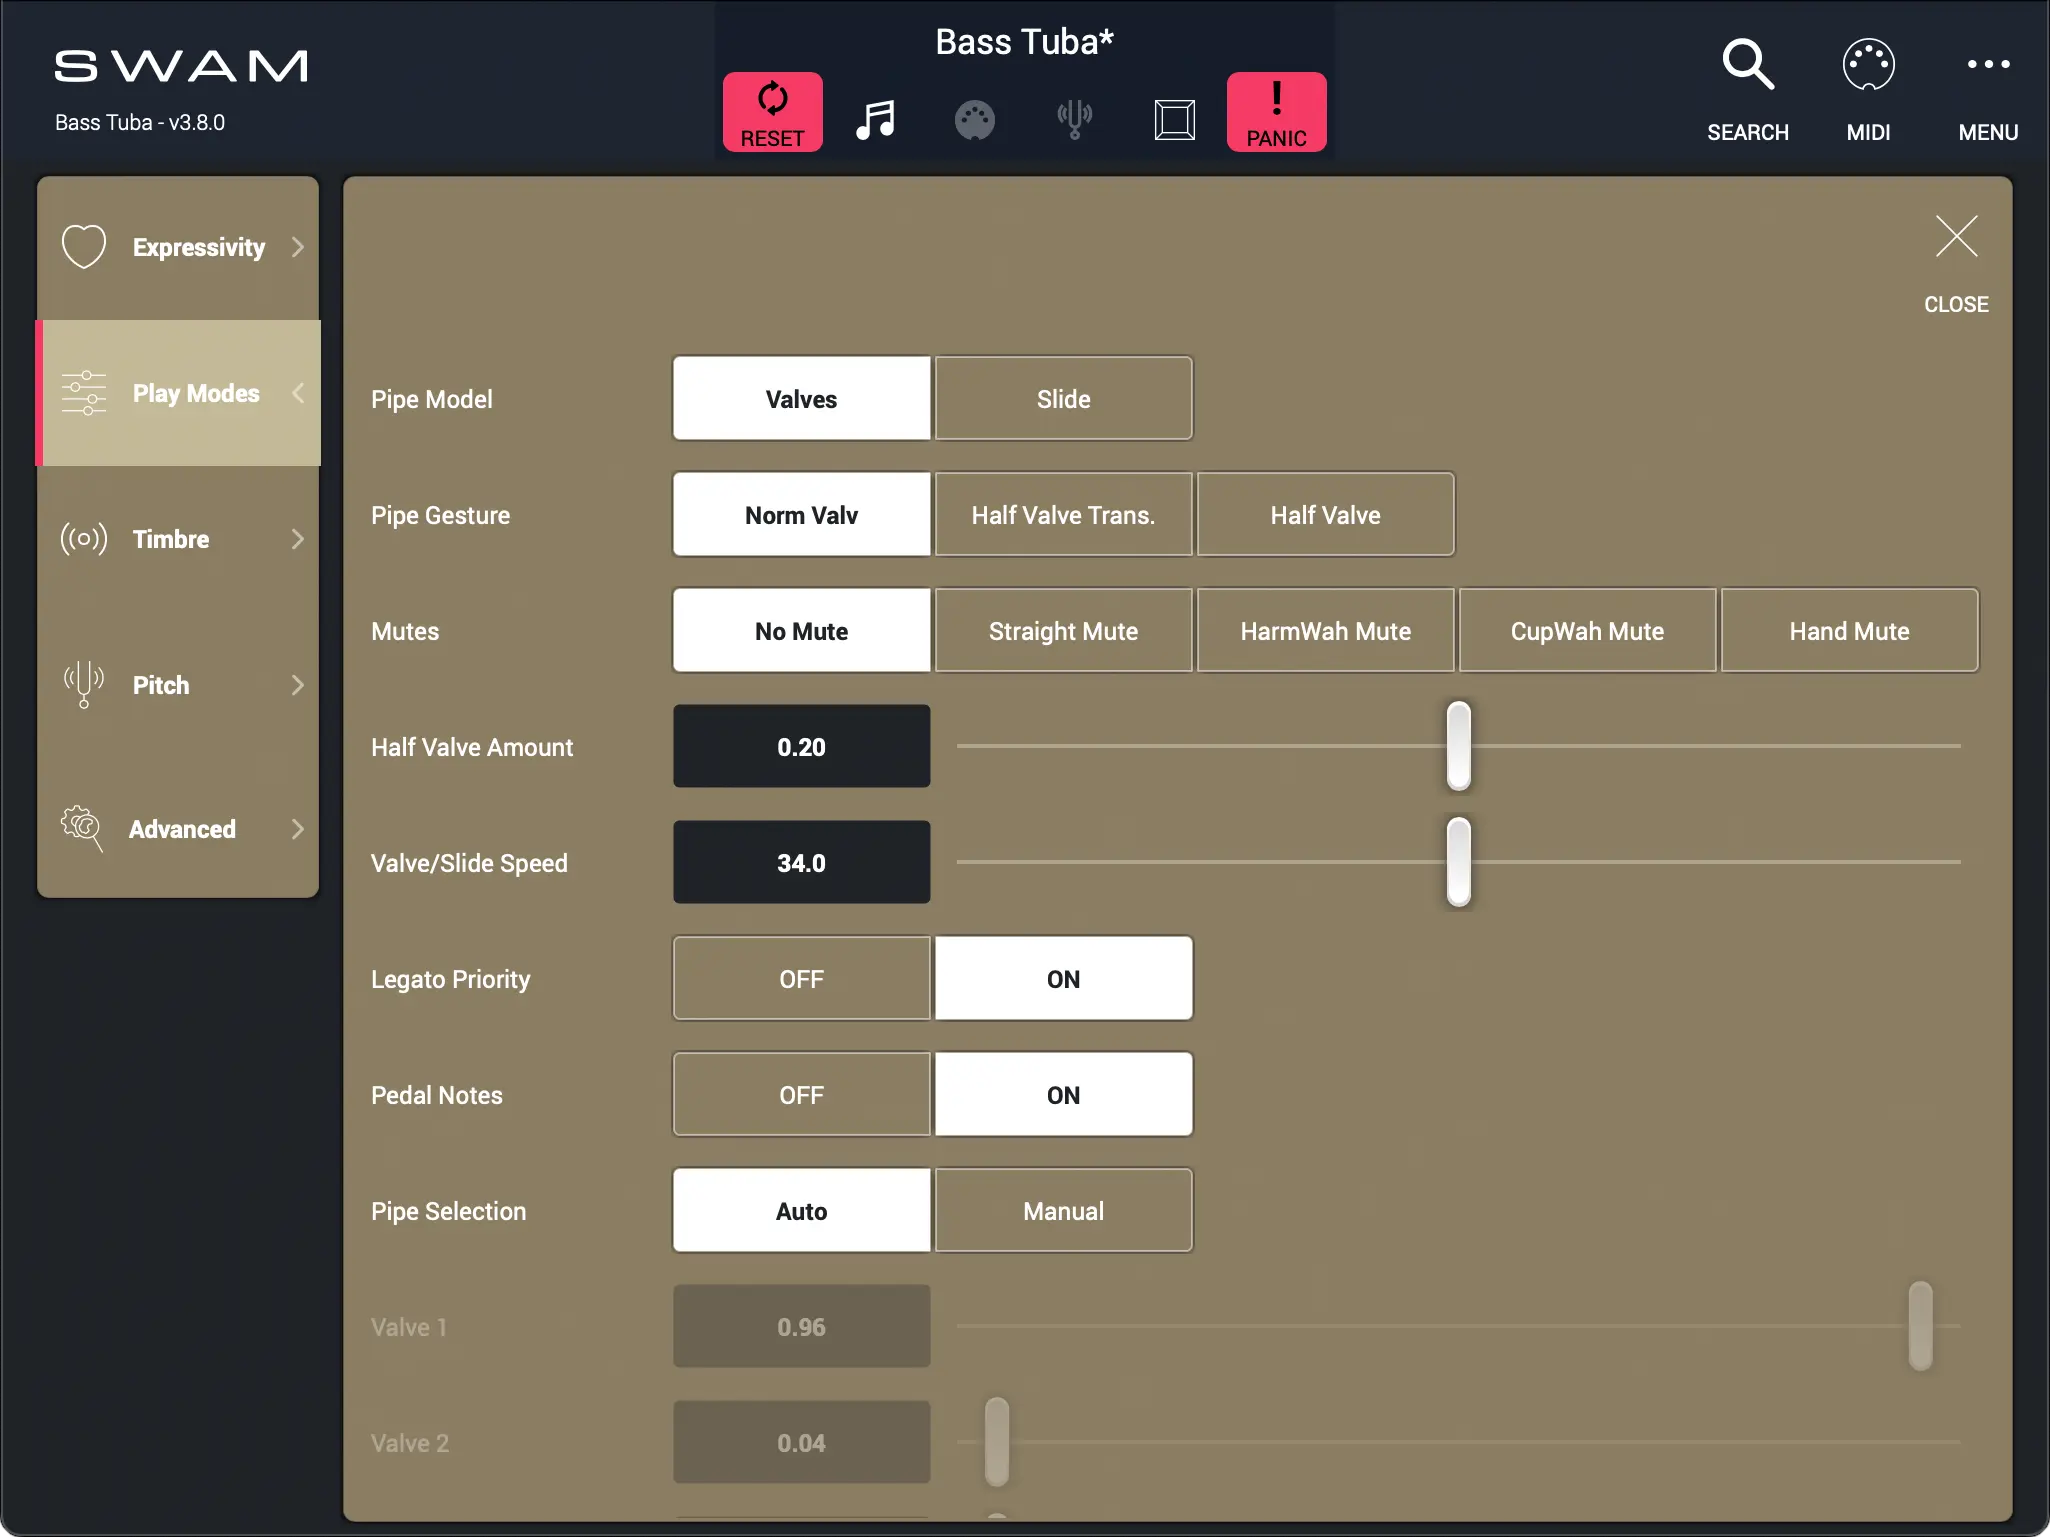Select the tuning fork icon
The height and width of the screenshot is (1537, 2050).
click(1074, 119)
